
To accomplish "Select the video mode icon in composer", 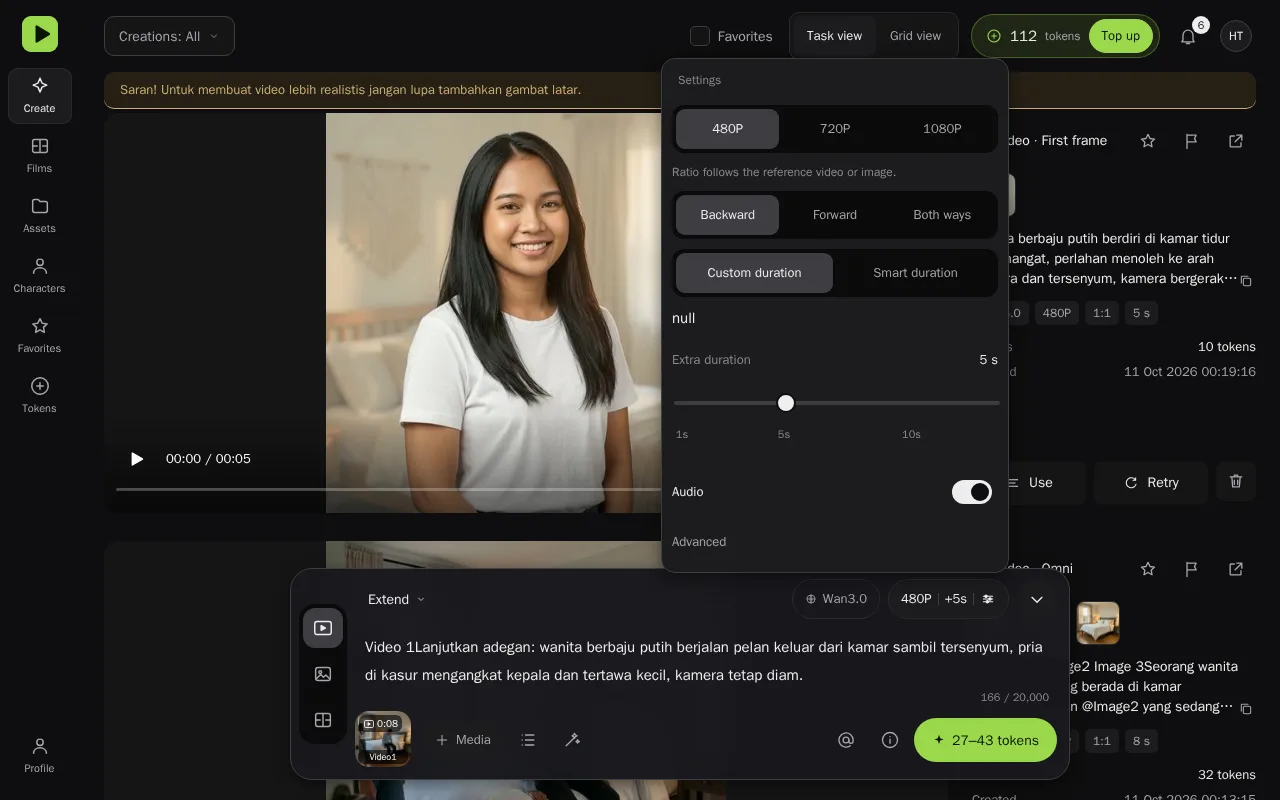I will (x=323, y=628).
